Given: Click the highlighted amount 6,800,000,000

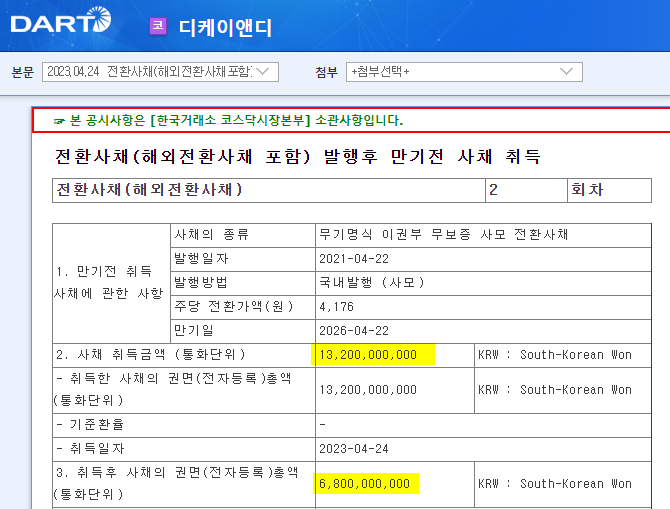Looking at the screenshot, I should (364, 484).
